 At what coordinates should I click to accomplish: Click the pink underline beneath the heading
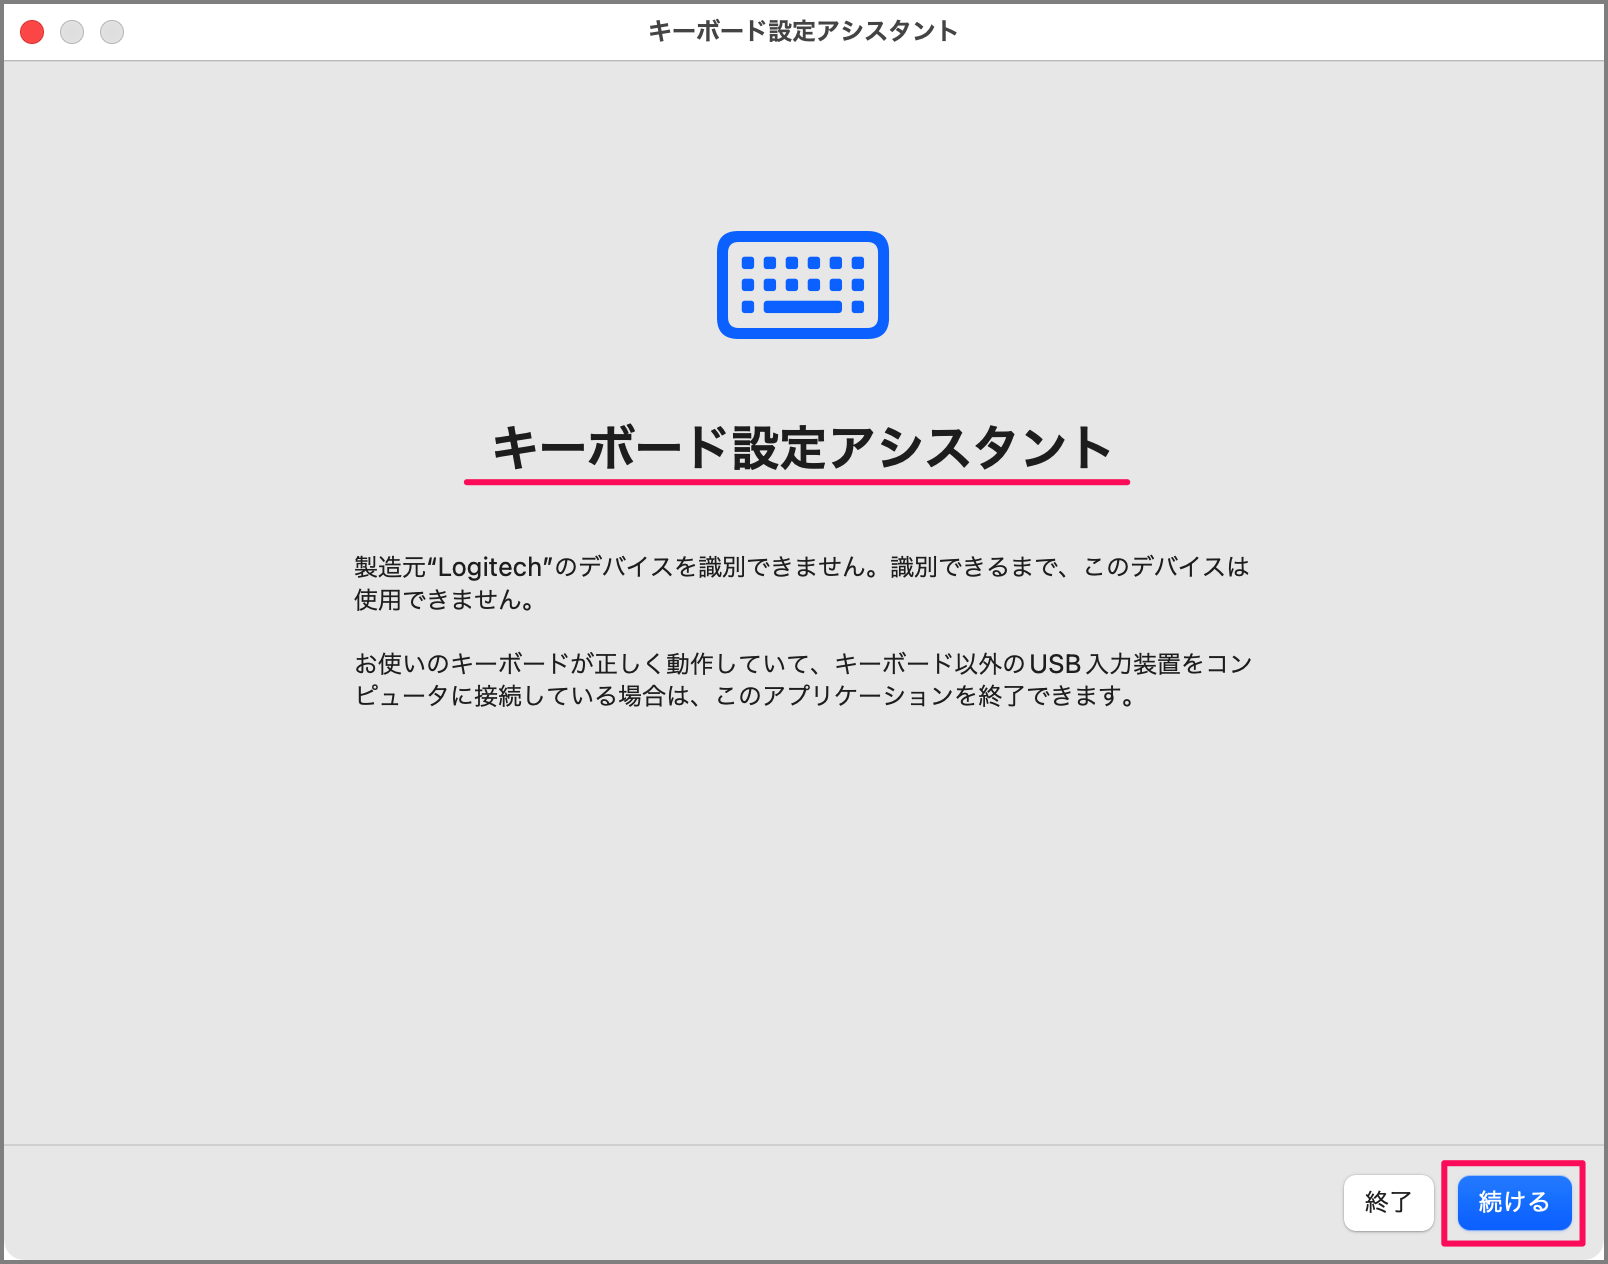point(798,481)
